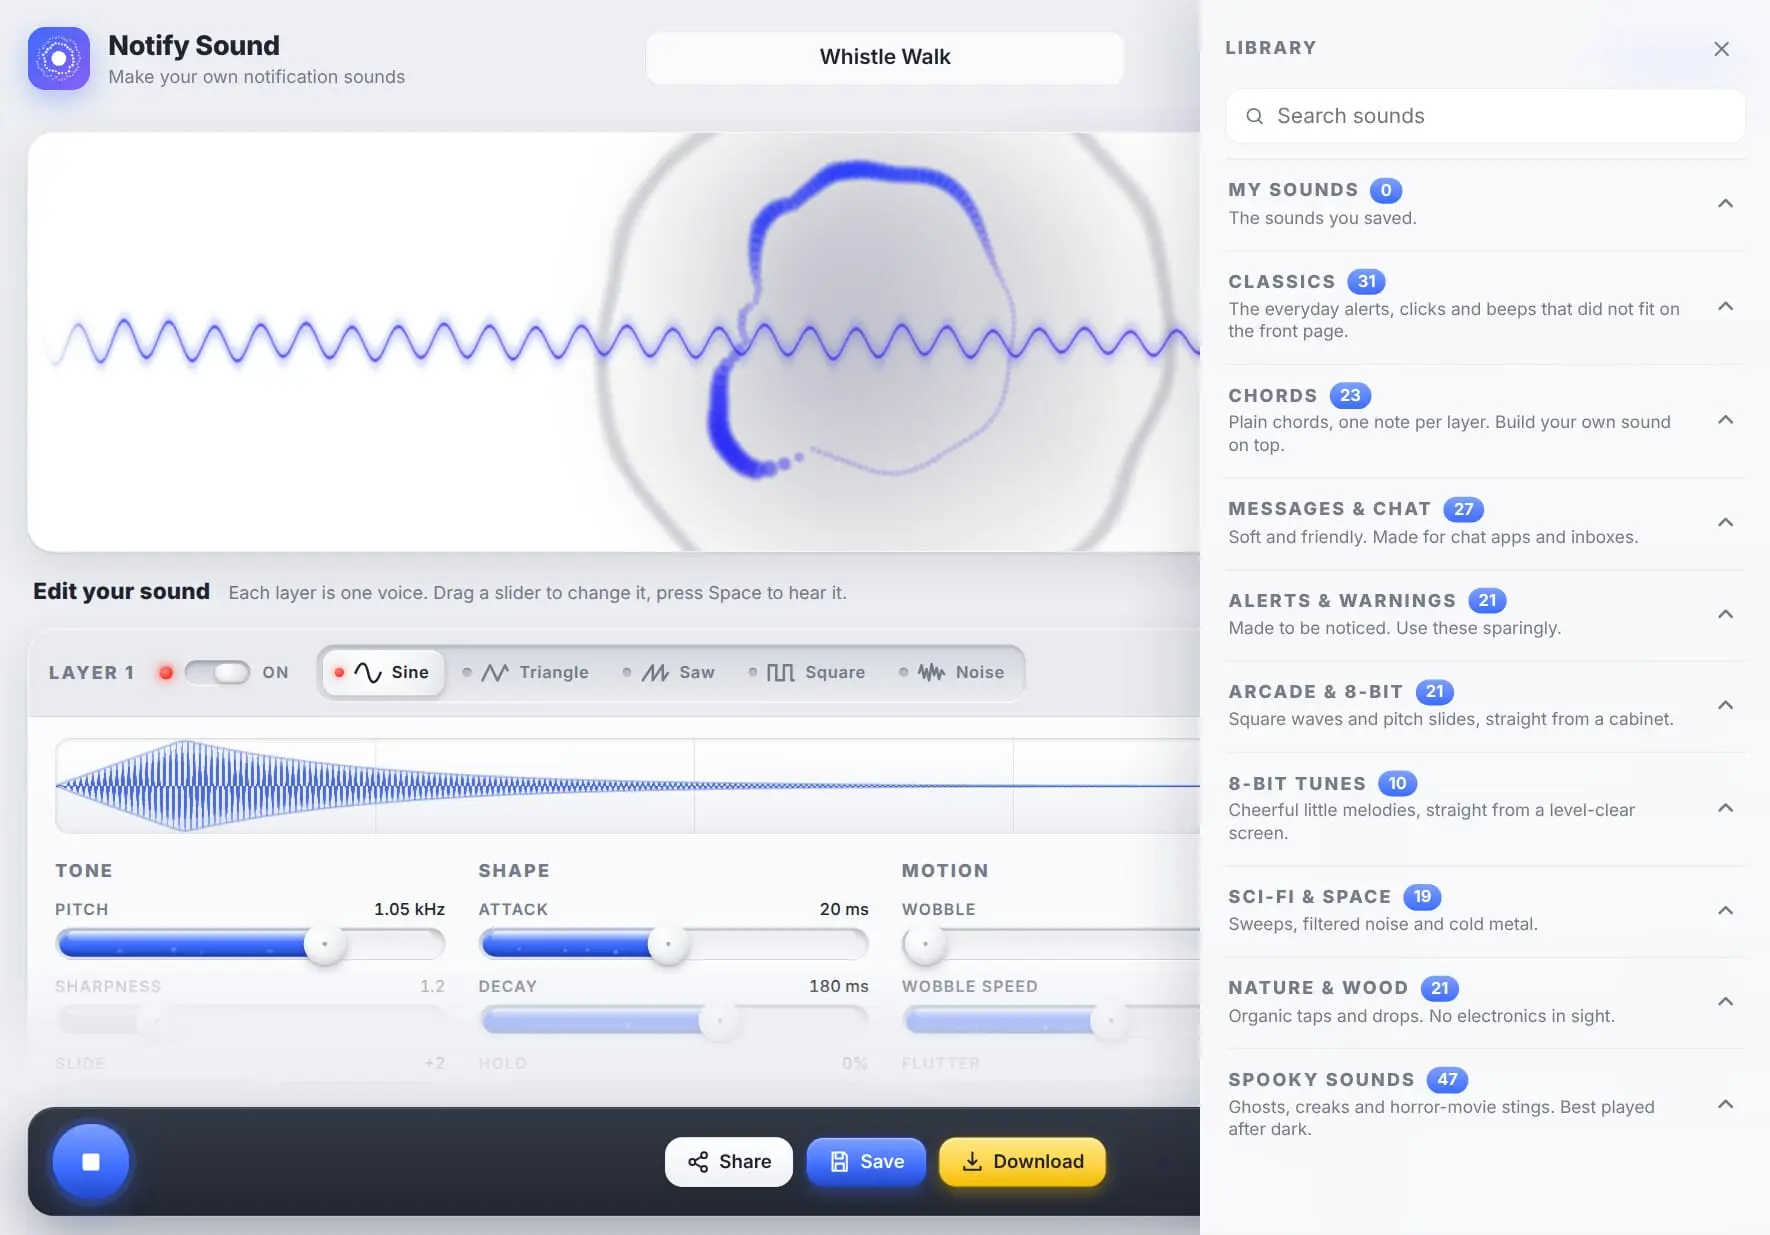Click the Pitch slider handle
The width and height of the screenshot is (1770, 1235).
(324, 944)
